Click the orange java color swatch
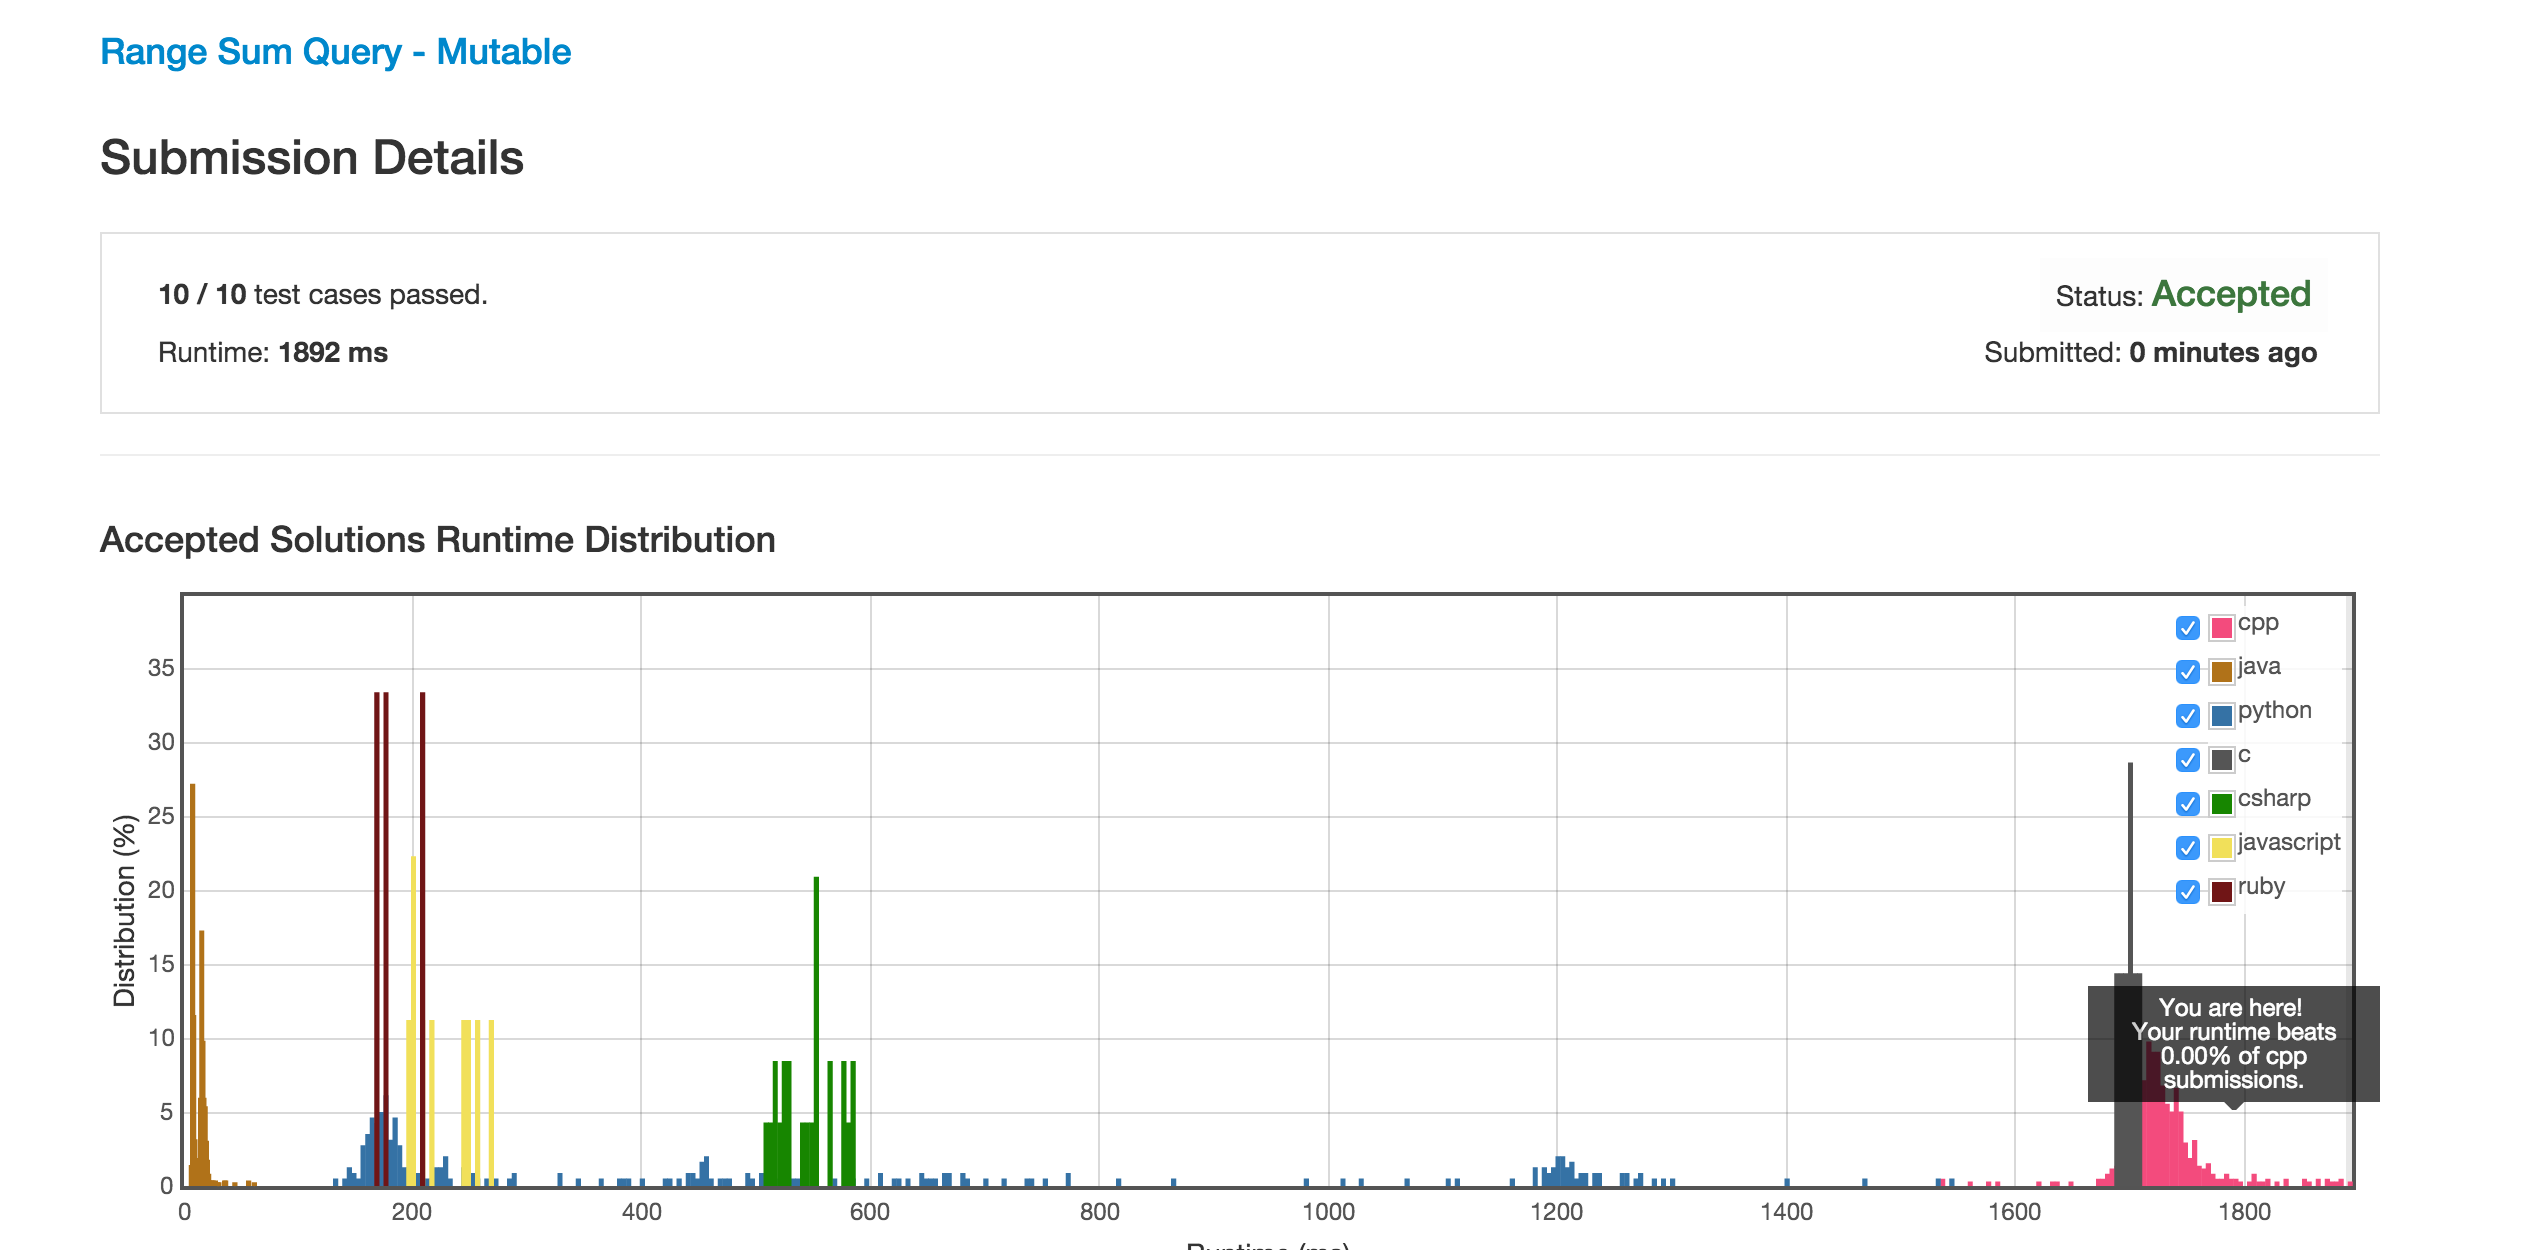The width and height of the screenshot is (2524, 1250). pos(2222,672)
